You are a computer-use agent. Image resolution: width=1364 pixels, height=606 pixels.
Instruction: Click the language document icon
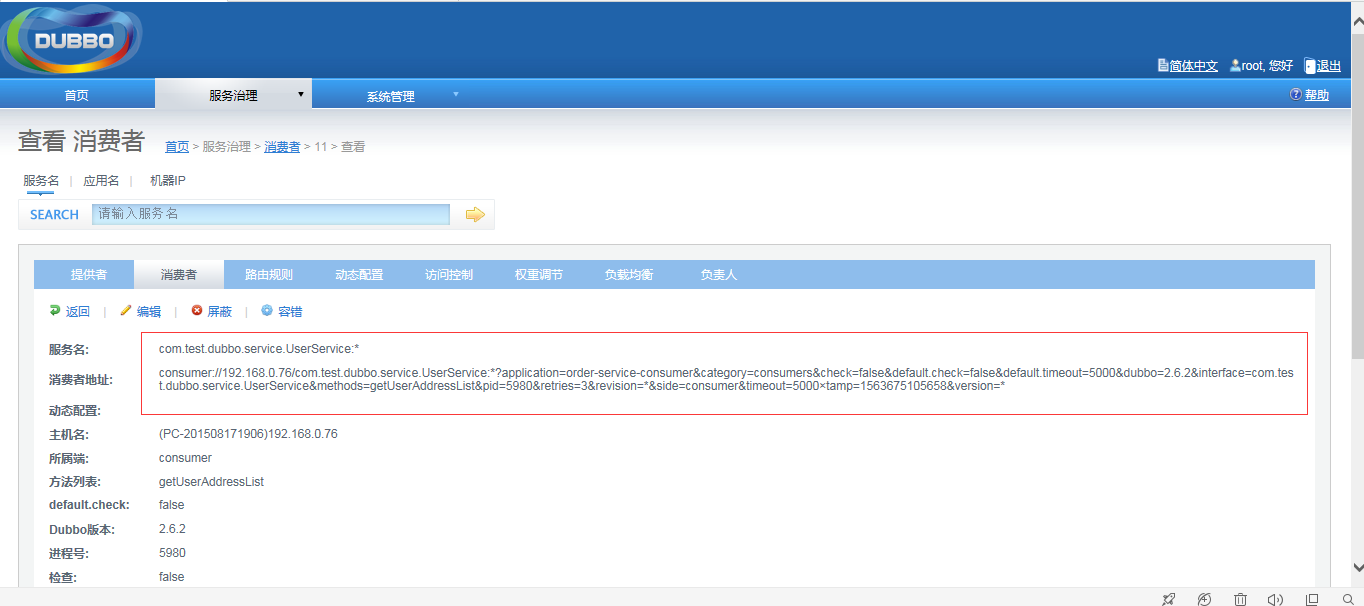click(1163, 65)
